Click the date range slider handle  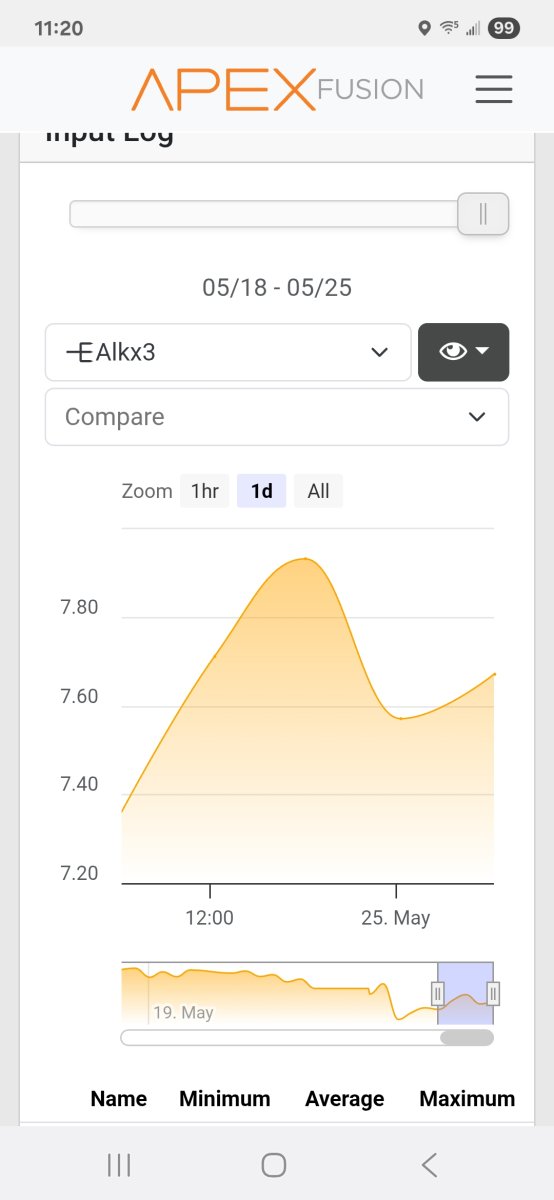click(x=483, y=214)
